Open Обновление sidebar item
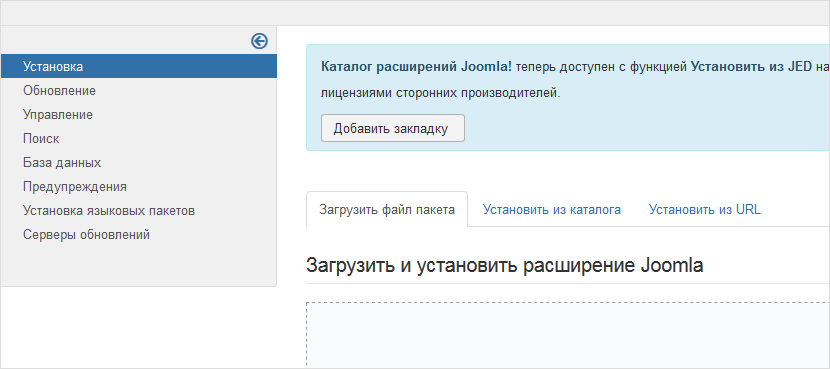The width and height of the screenshot is (830, 369). [59, 91]
